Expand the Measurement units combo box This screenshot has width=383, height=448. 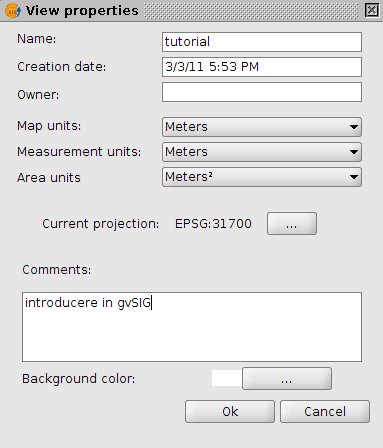click(x=262, y=152)
